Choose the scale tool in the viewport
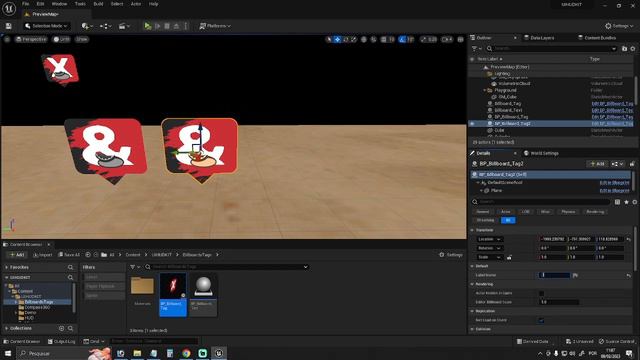The width and height of the screenshot is (640, 360). pyautogui.click(x=354, y=39)
